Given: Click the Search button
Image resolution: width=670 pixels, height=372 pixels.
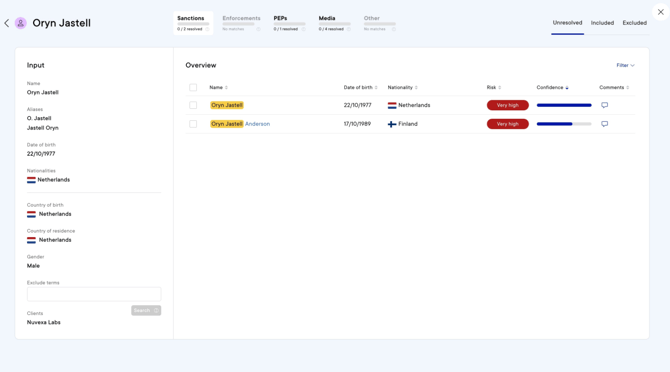Looking at the screenshot, I should 146,310.
